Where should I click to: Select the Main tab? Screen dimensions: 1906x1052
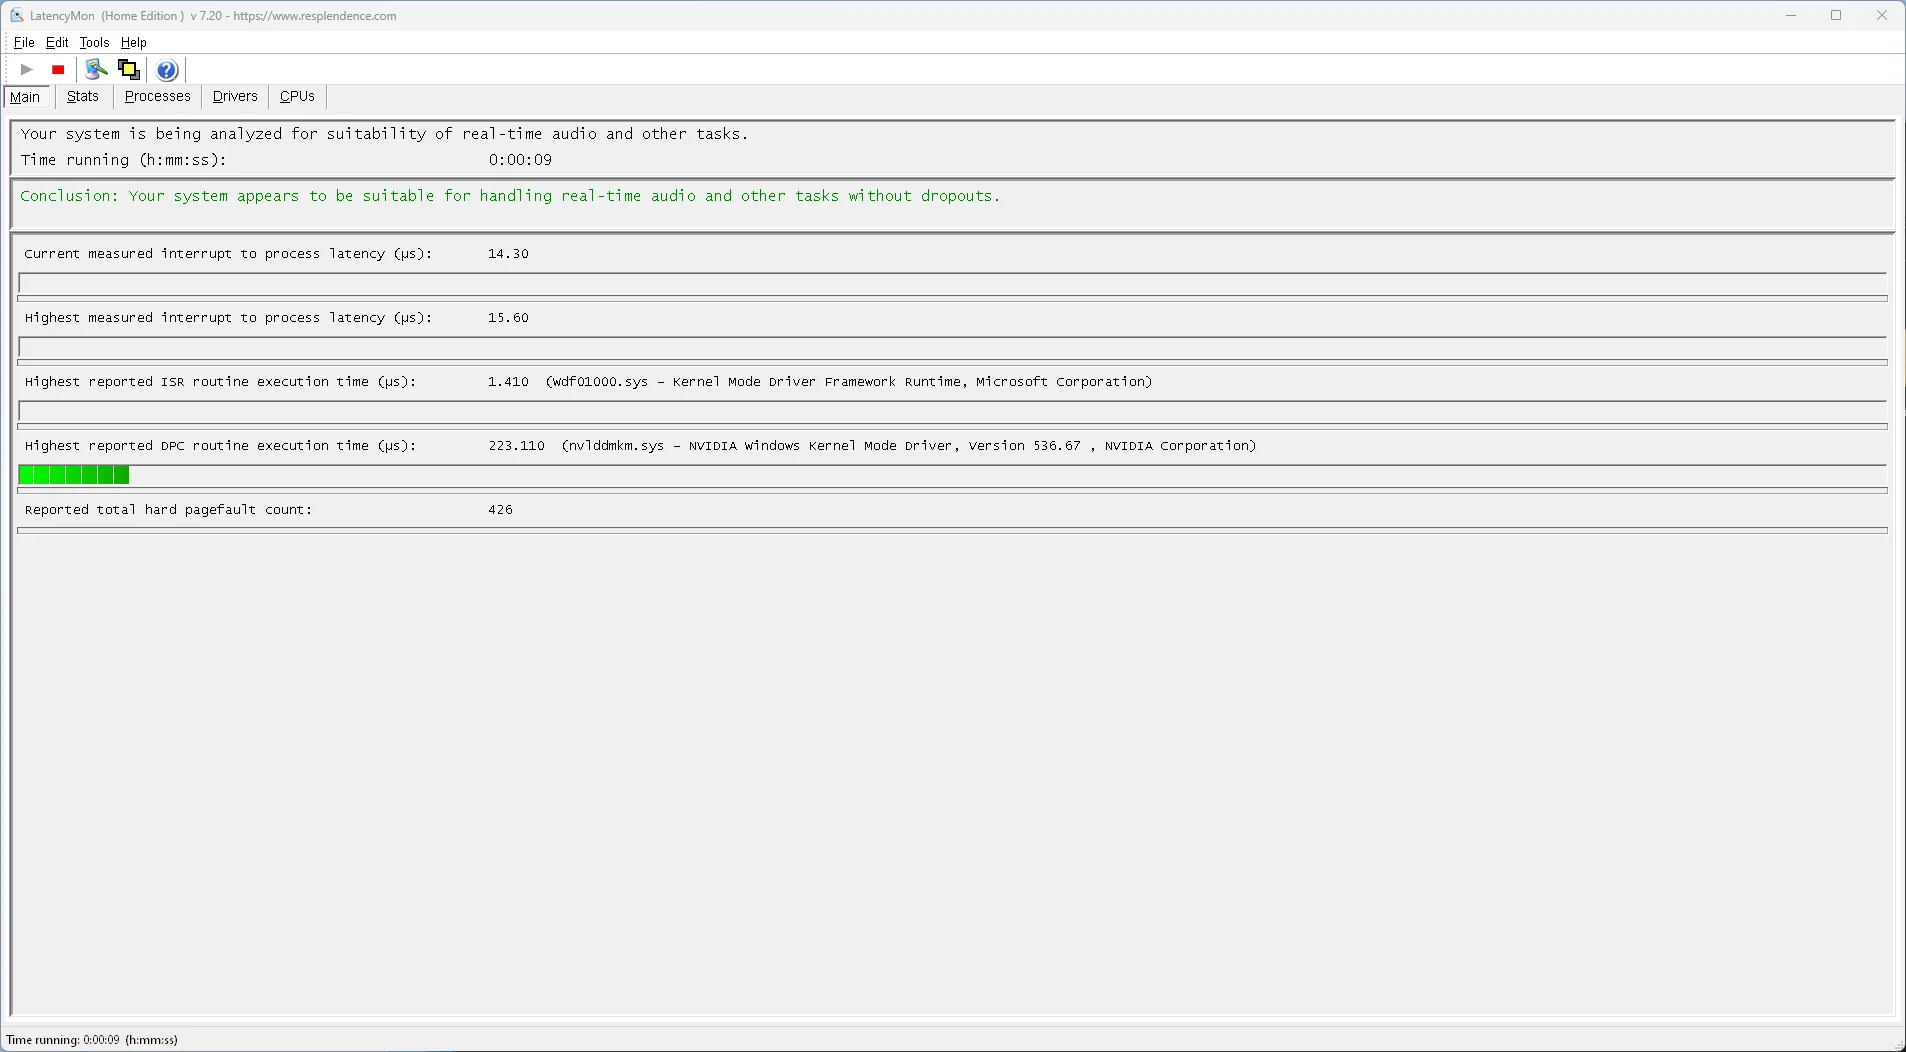25,97
